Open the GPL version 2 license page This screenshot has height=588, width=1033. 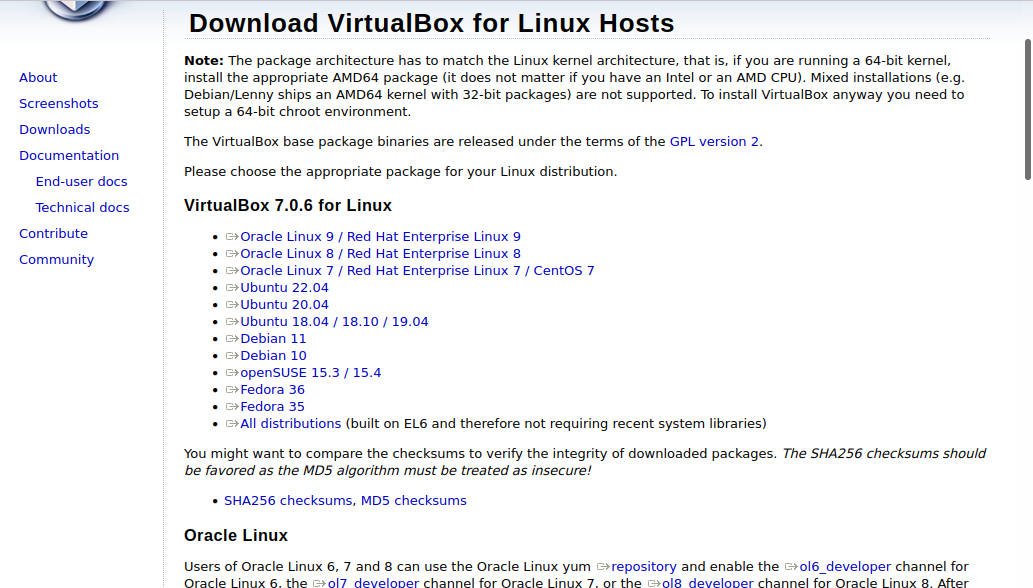pos(715,141)
